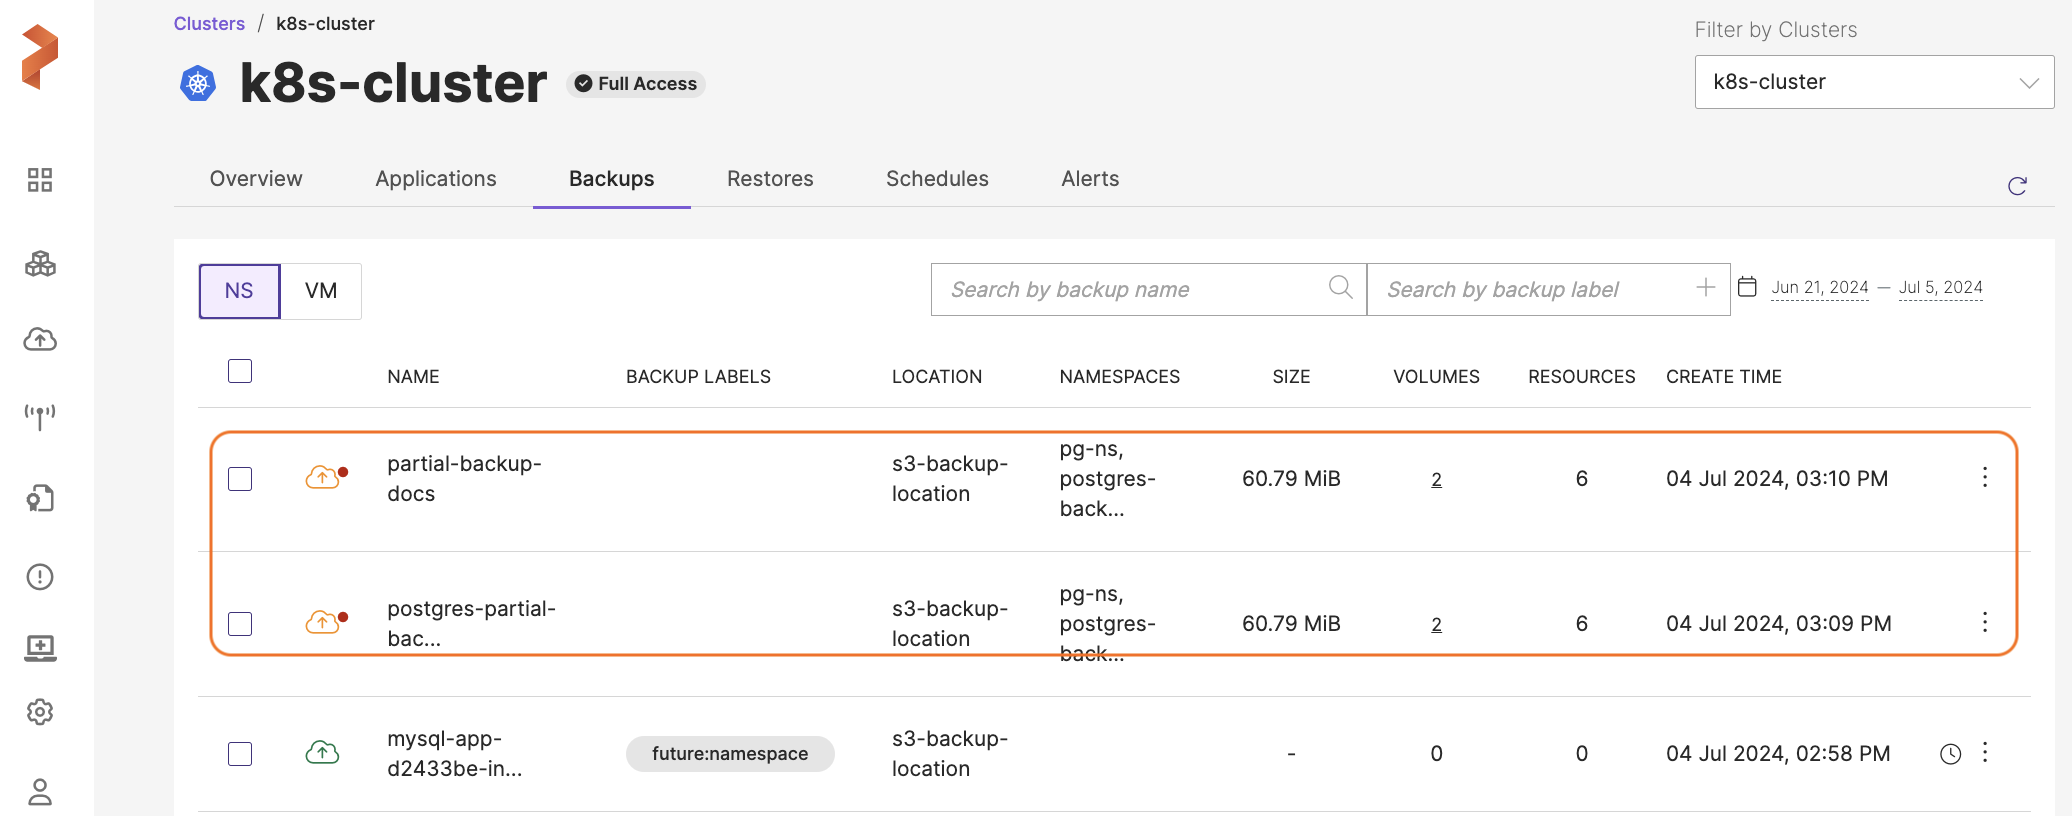
Task: Open the settings gear icon in sidebar
Action: coord(40,712)
